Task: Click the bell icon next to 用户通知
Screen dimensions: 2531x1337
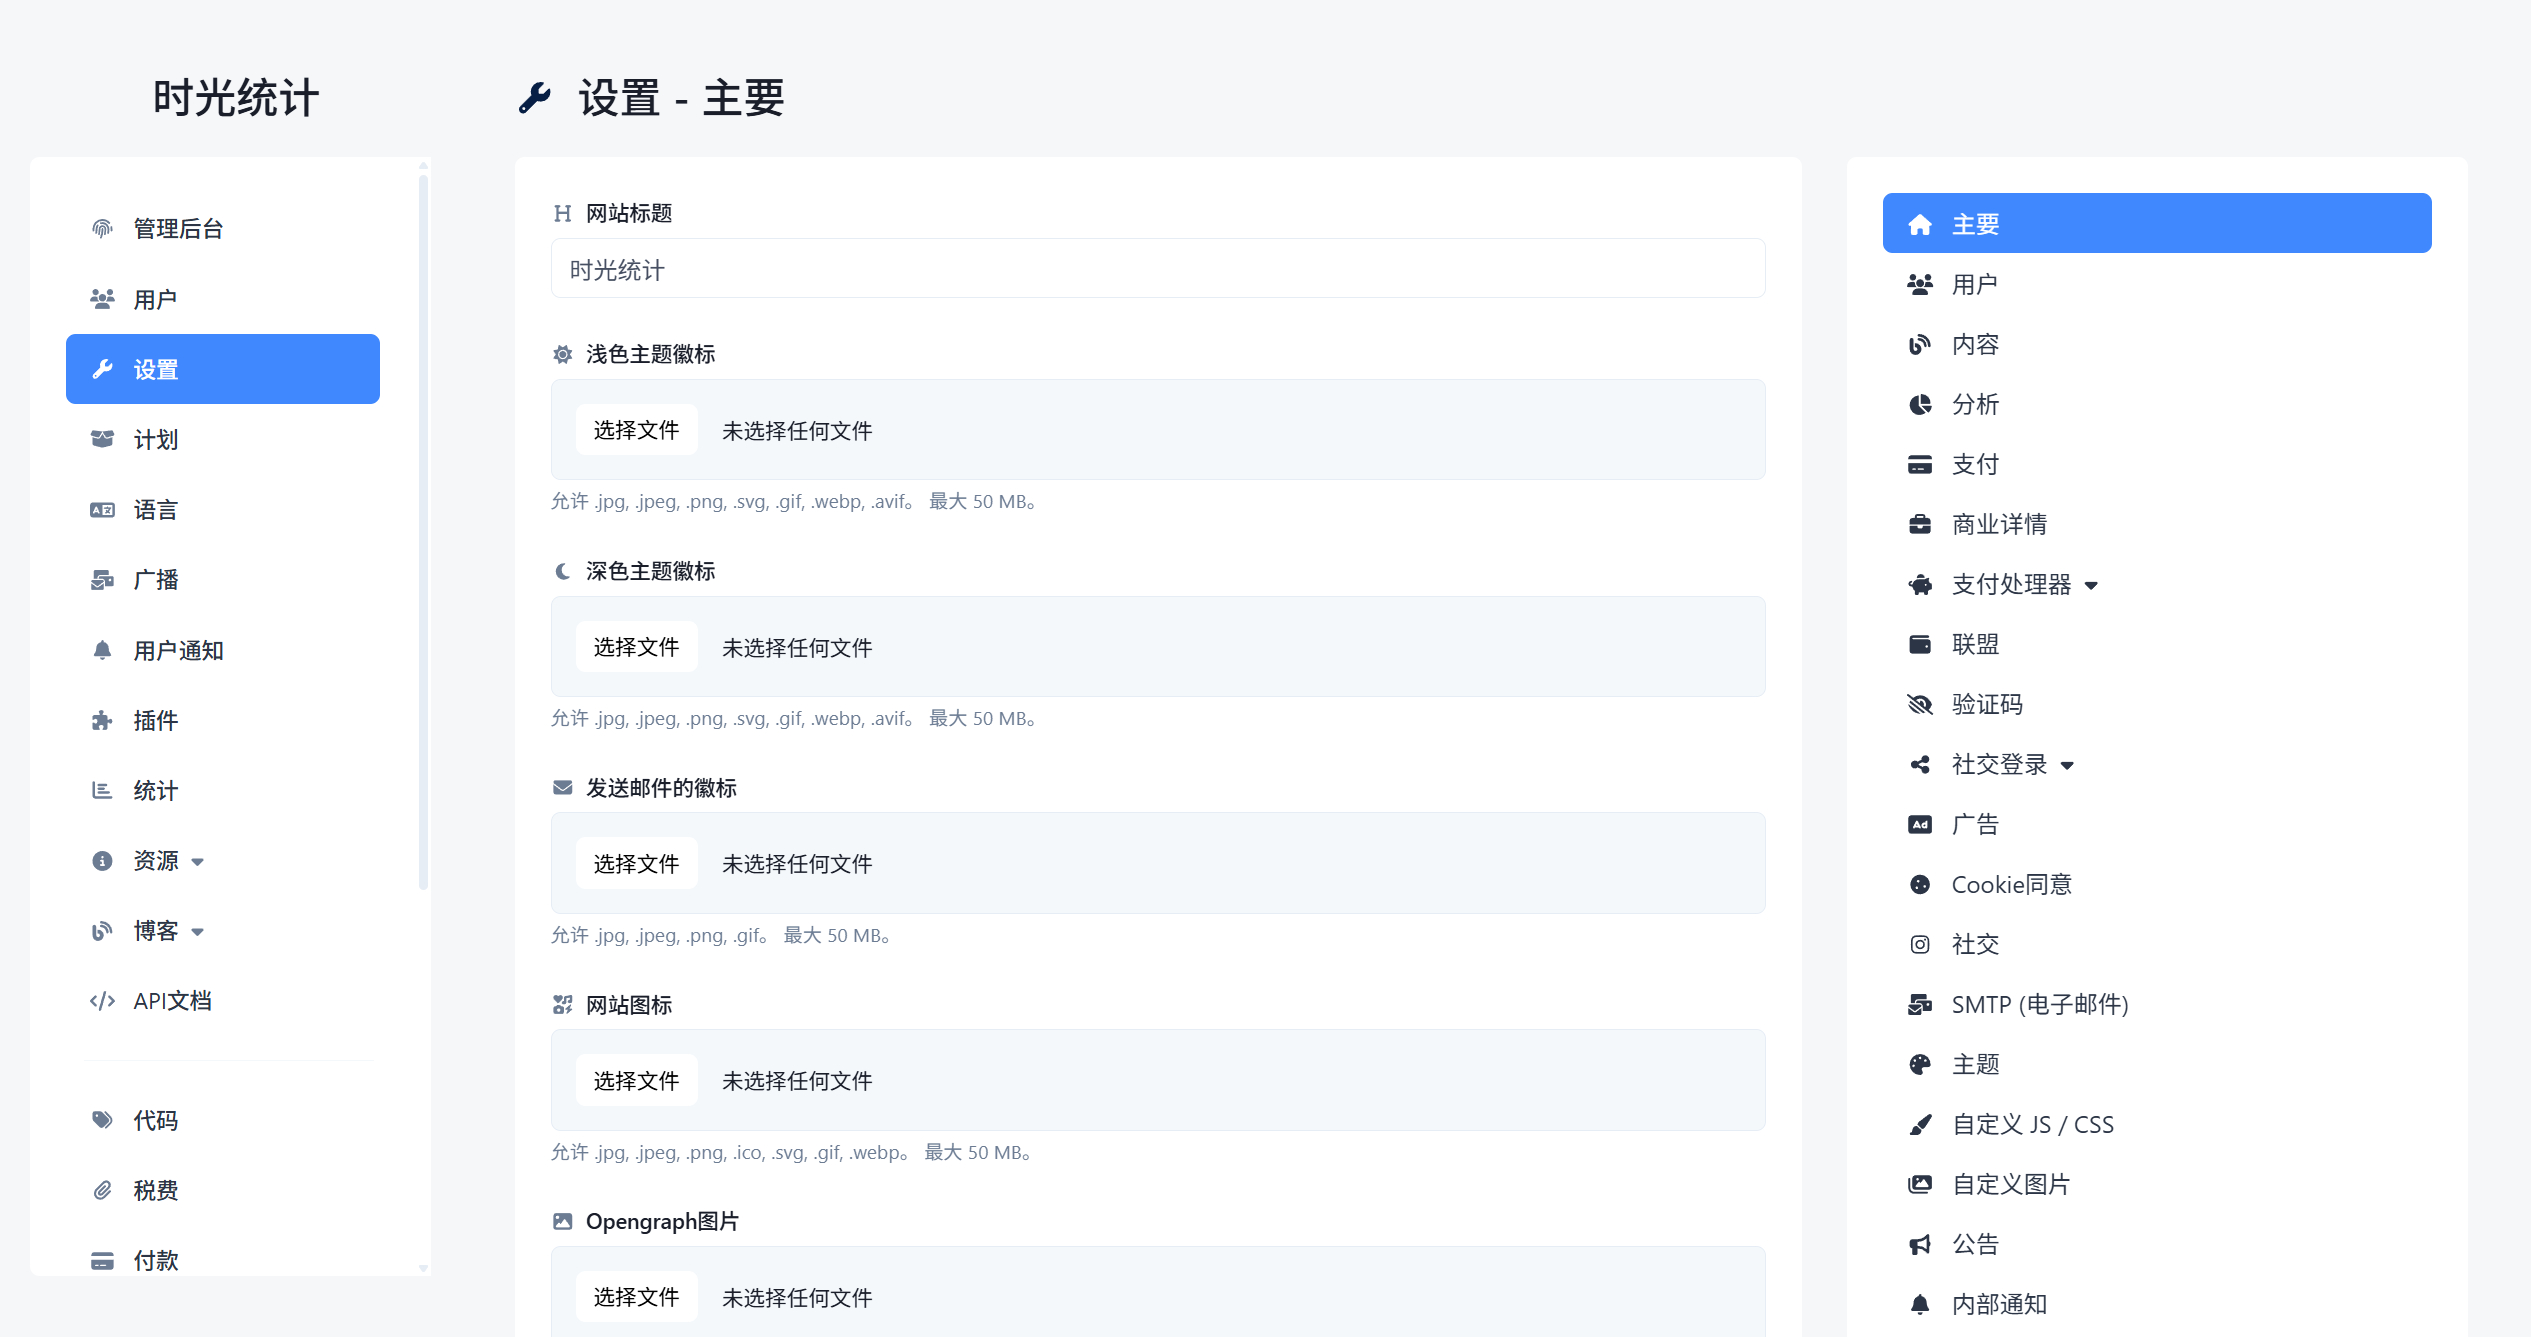Action: point(102,651)
